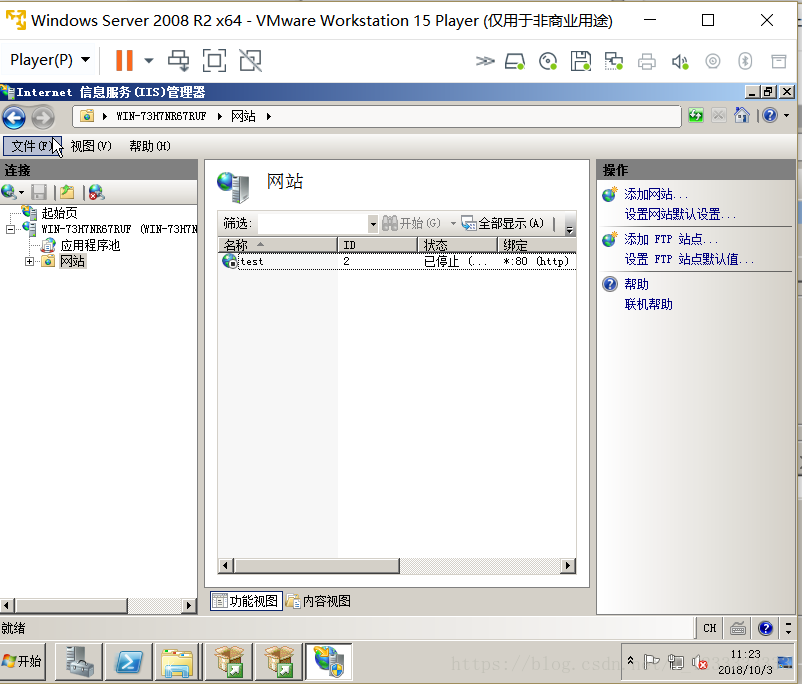Sort by the 绑定 column header
802x684 pixels.
pos(537,245)
